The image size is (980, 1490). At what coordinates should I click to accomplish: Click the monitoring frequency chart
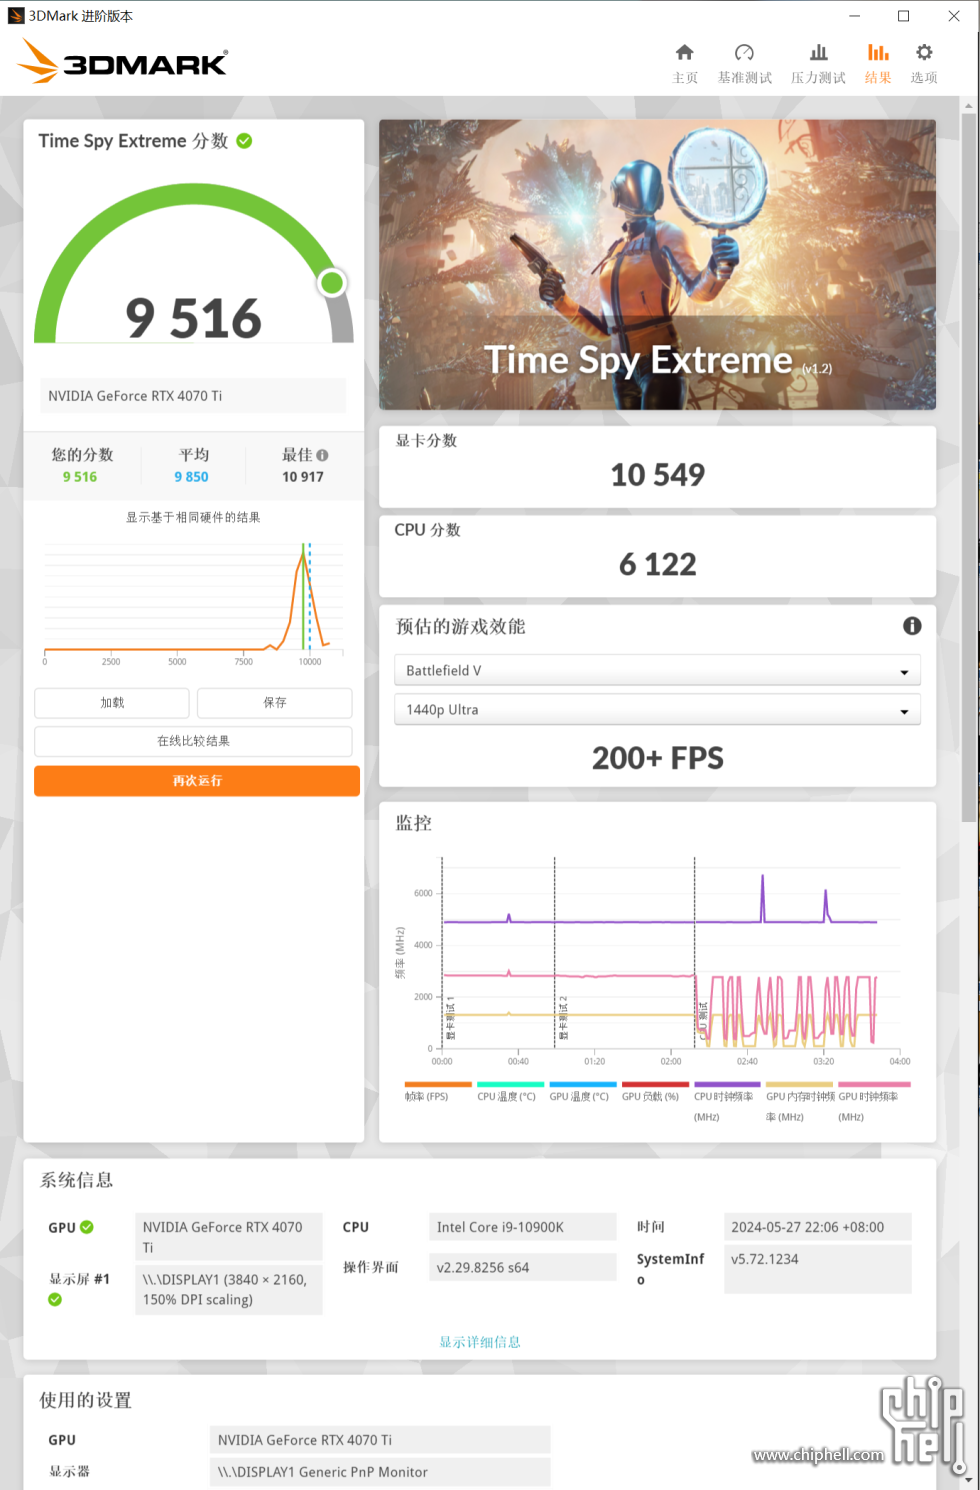pos(657,960)
